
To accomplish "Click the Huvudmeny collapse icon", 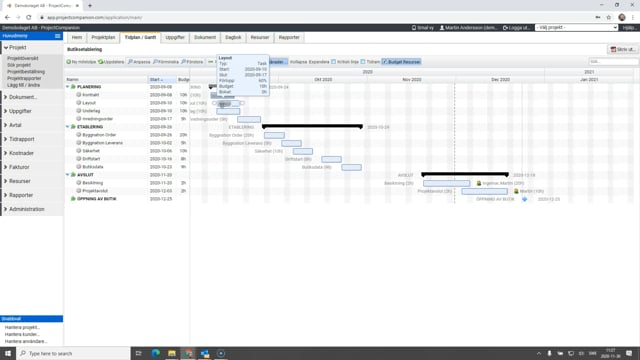I will coord(58,36).
